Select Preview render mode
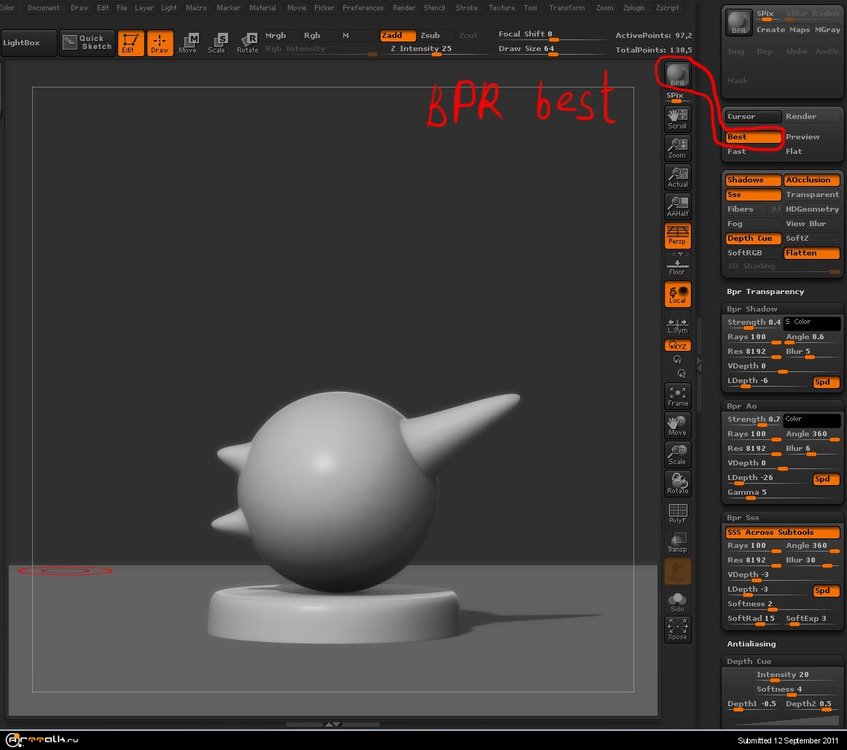 click(811, 137)
